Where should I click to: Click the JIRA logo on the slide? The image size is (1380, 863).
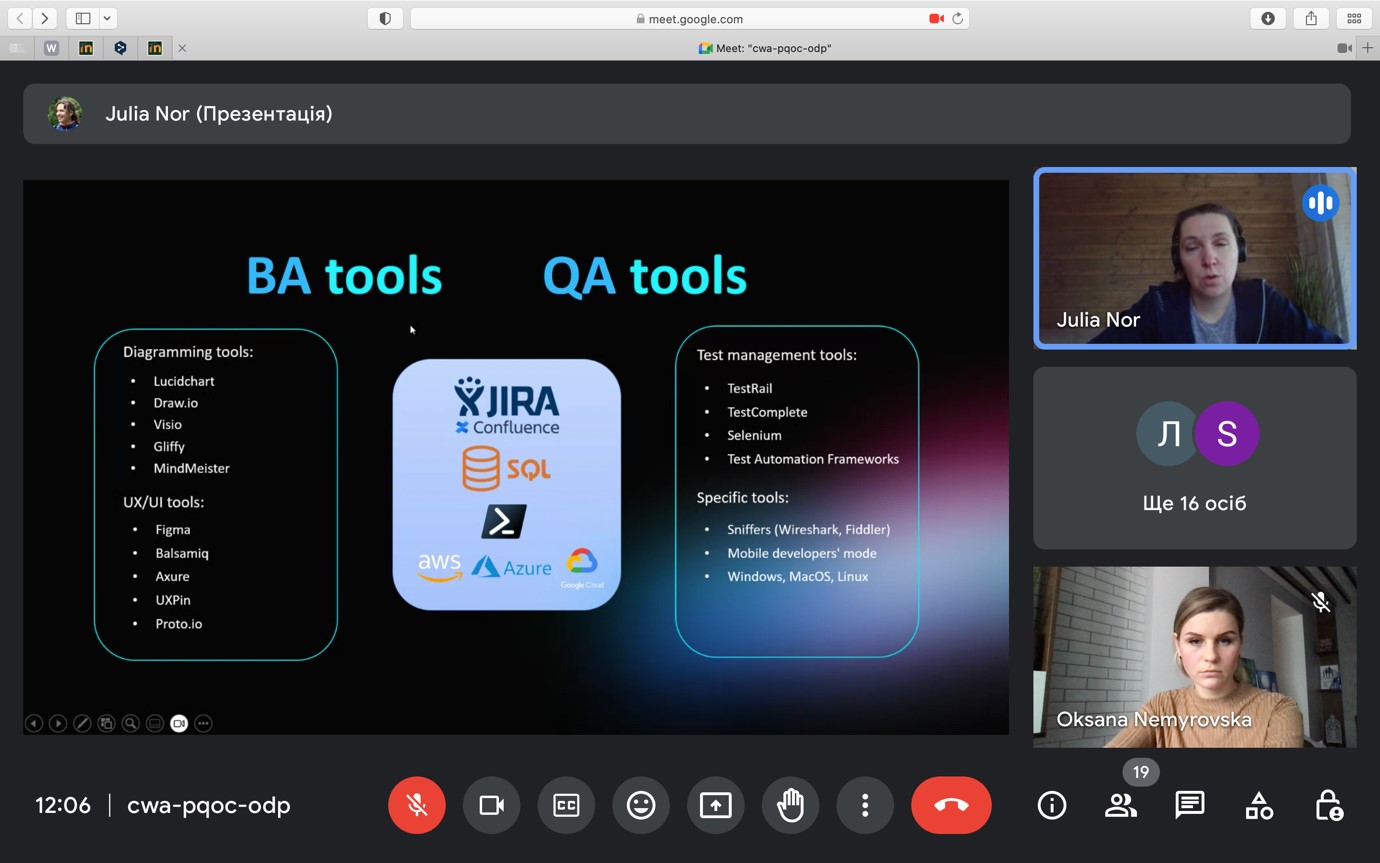pyautogui.click(x=506, y=397)
